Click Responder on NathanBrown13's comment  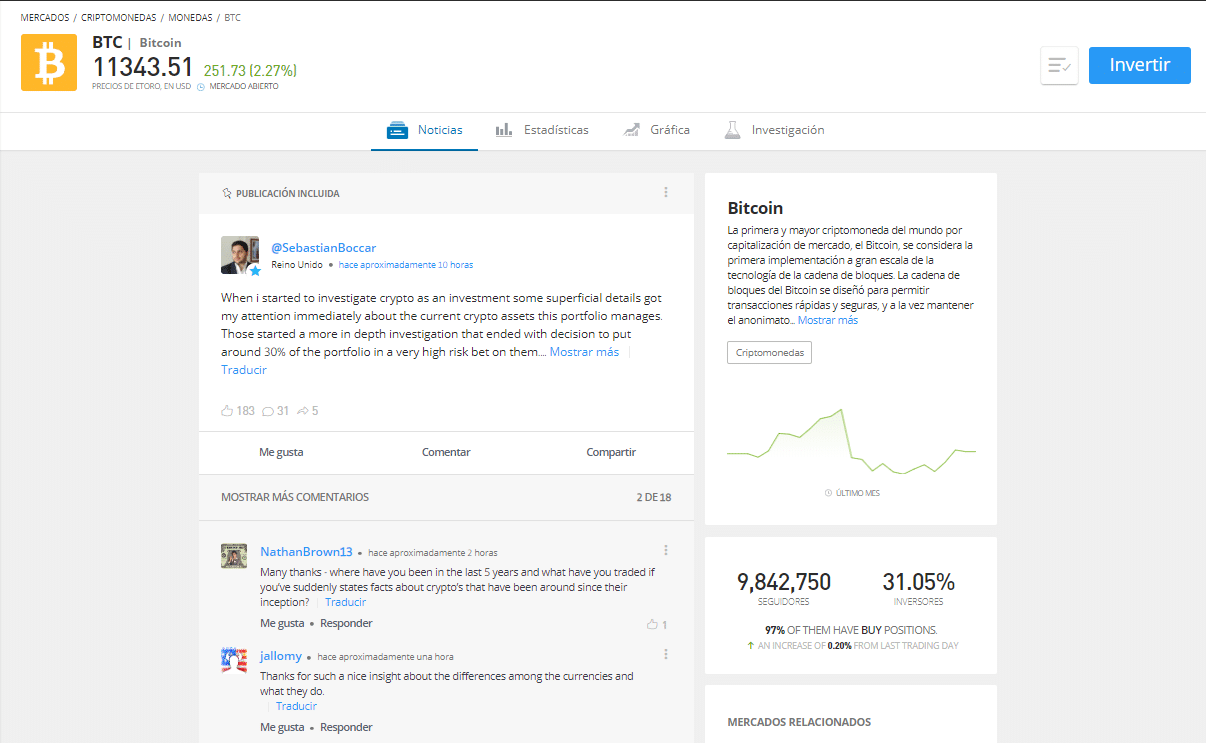(x=346, y=623)
